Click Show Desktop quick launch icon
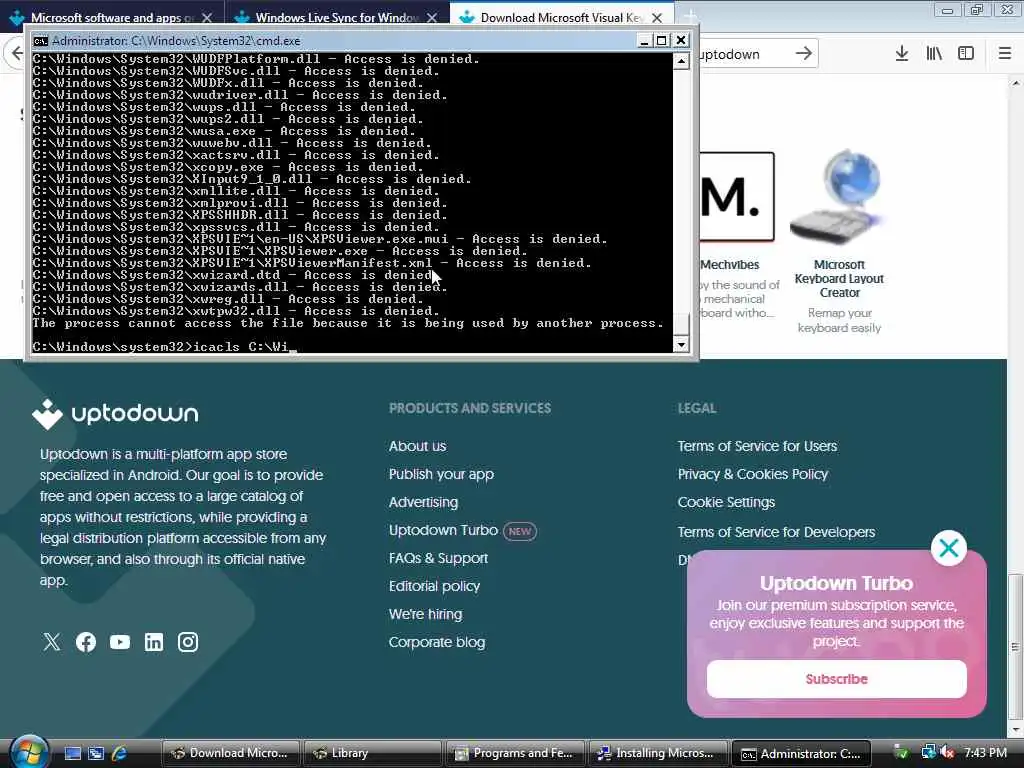Screen dimensions: 1024x768 [x=72, y=754]
